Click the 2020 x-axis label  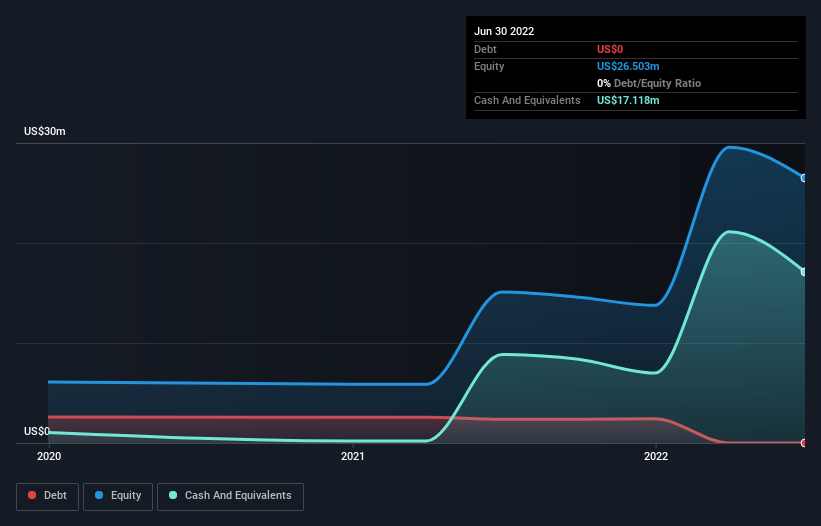49,456
